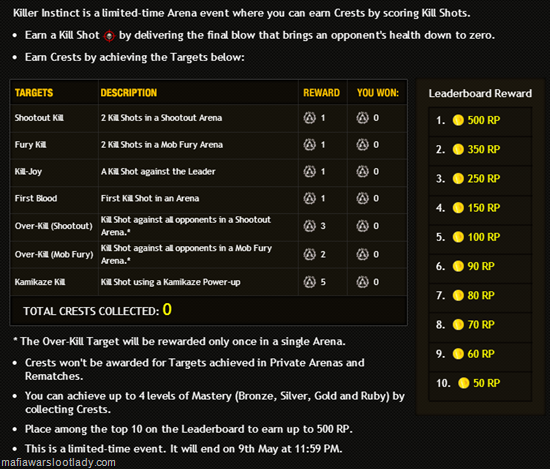Viewport: 550px width, 469px height.
Task: Click the Fury Kill You Won crest icon
Action: (x=362, y=145)
